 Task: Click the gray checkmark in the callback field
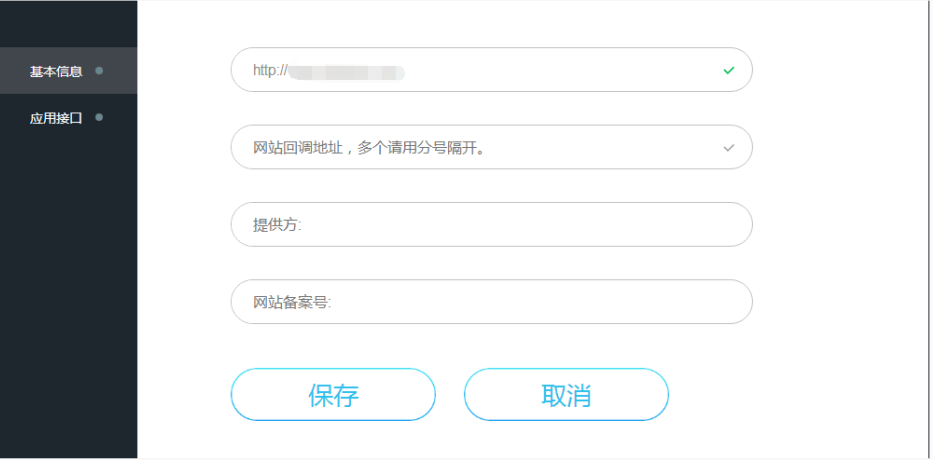729,148
